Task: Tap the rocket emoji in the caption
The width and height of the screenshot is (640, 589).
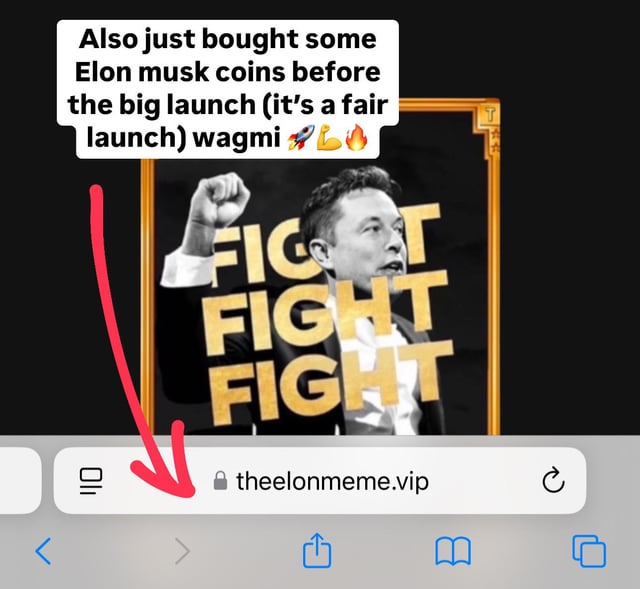Action: (301, 138)
